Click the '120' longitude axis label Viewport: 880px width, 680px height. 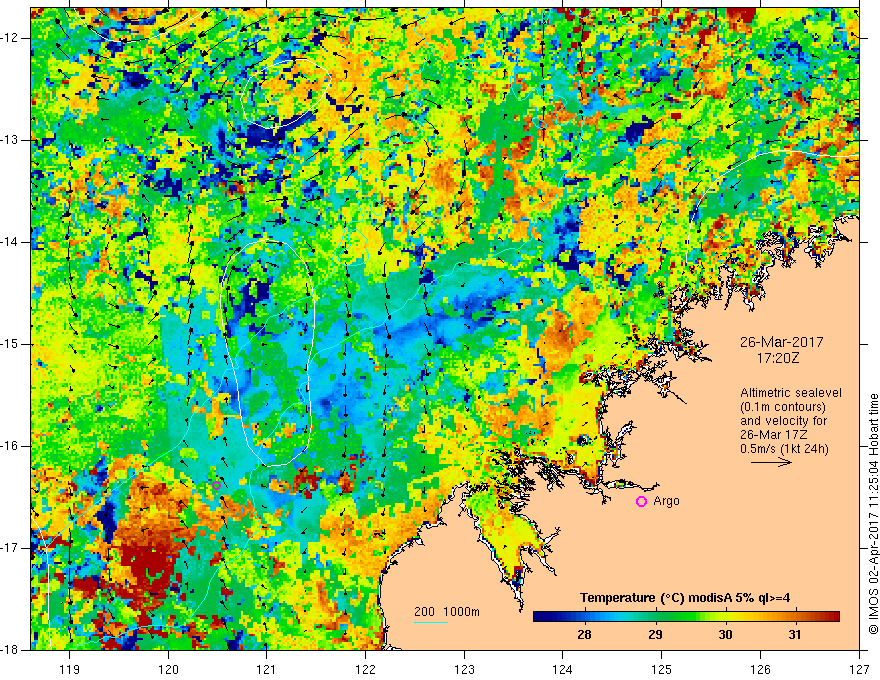168,669
